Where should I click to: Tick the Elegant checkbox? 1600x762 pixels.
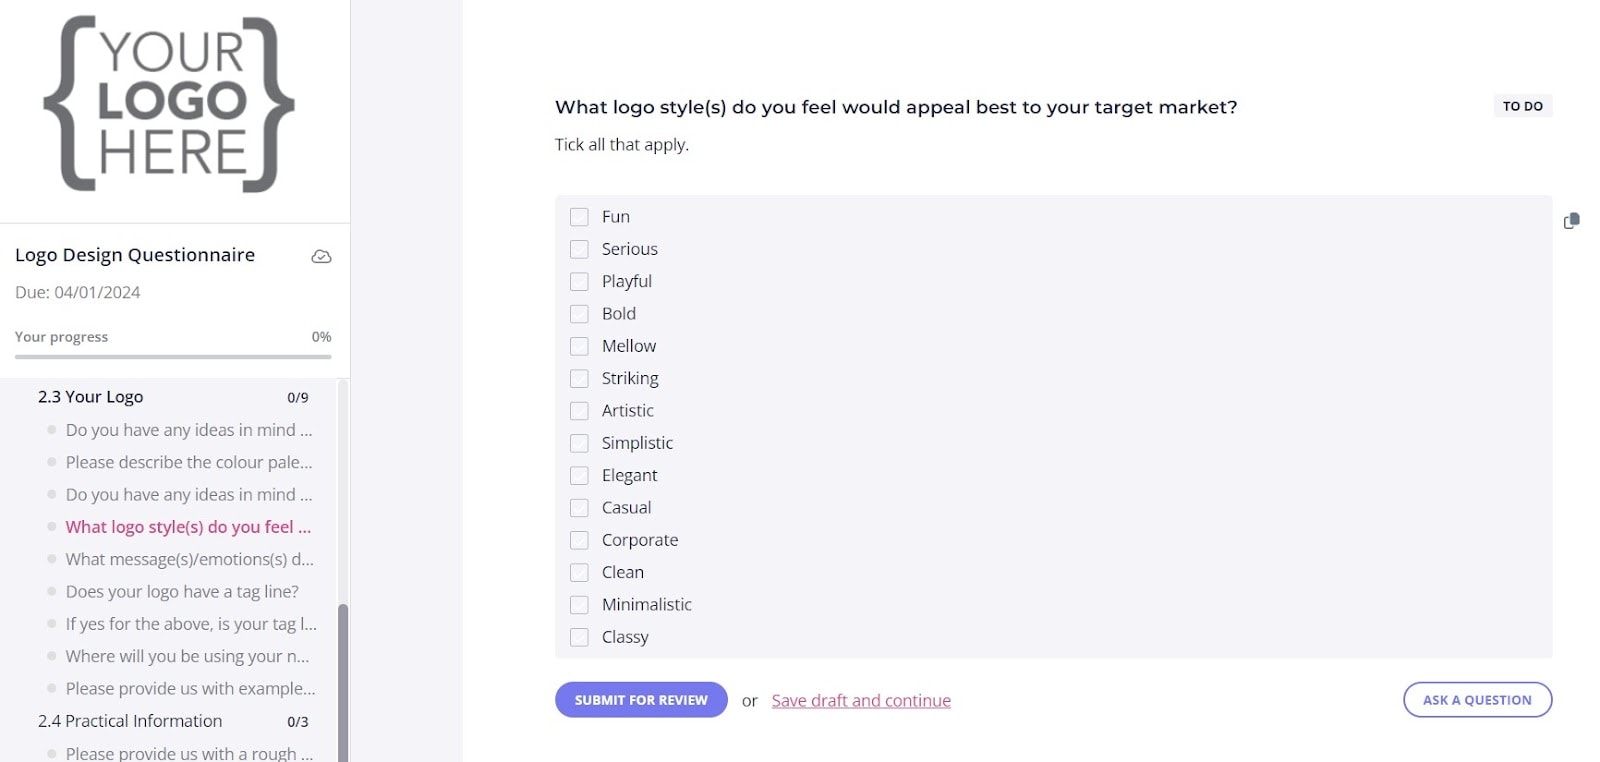[580, 475]
